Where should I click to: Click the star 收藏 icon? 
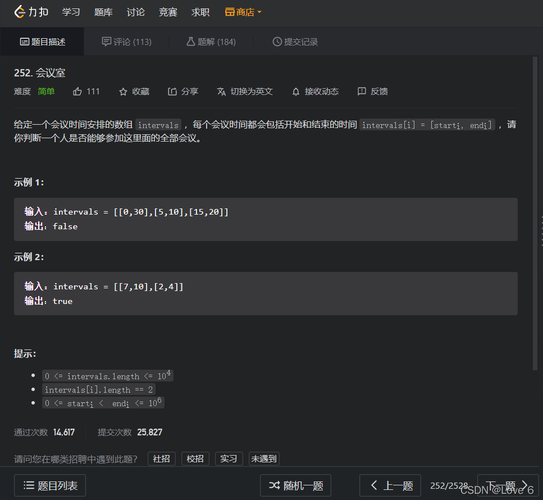(x=123, y=92)
